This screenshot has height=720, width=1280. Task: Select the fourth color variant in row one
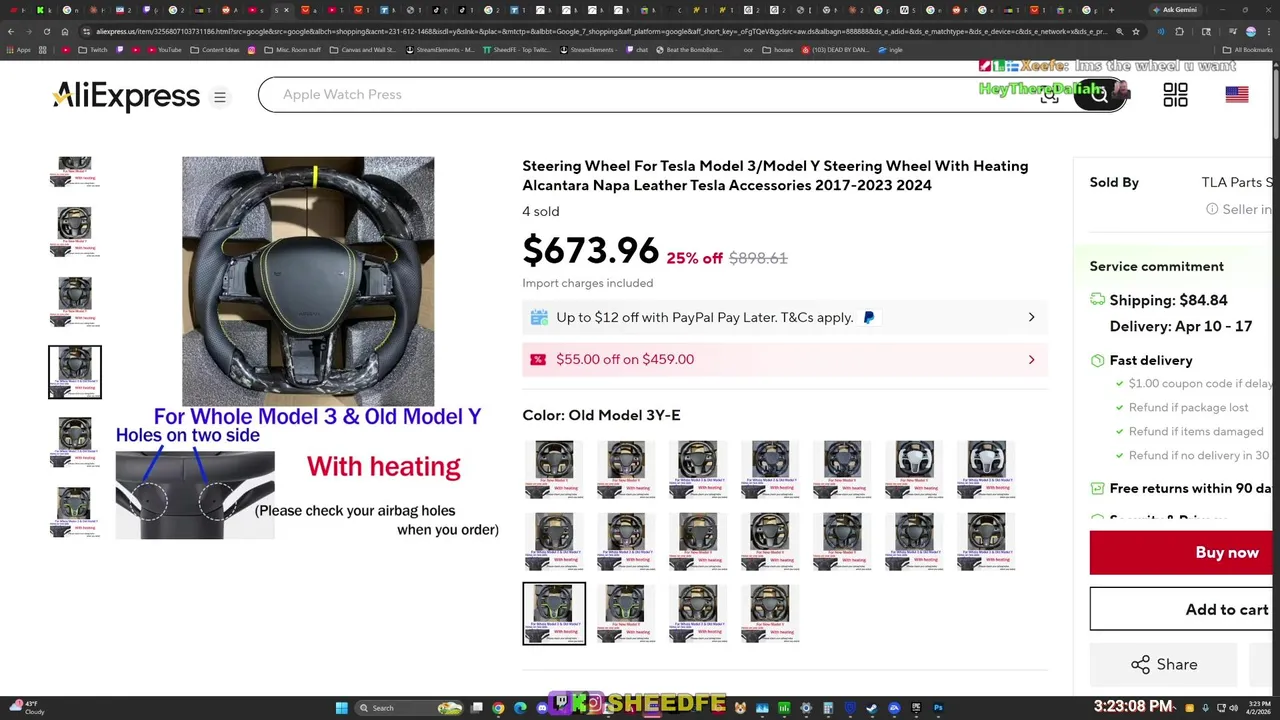(x=770, y=469)
